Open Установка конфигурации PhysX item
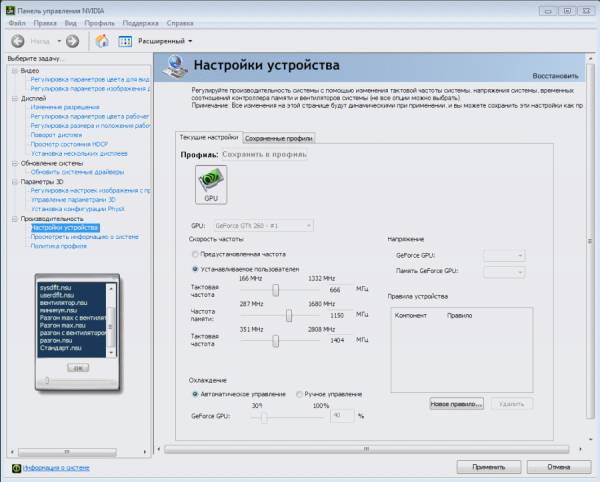Image resolution: width=600 pixels, height=482 pixels. (78, 209)
